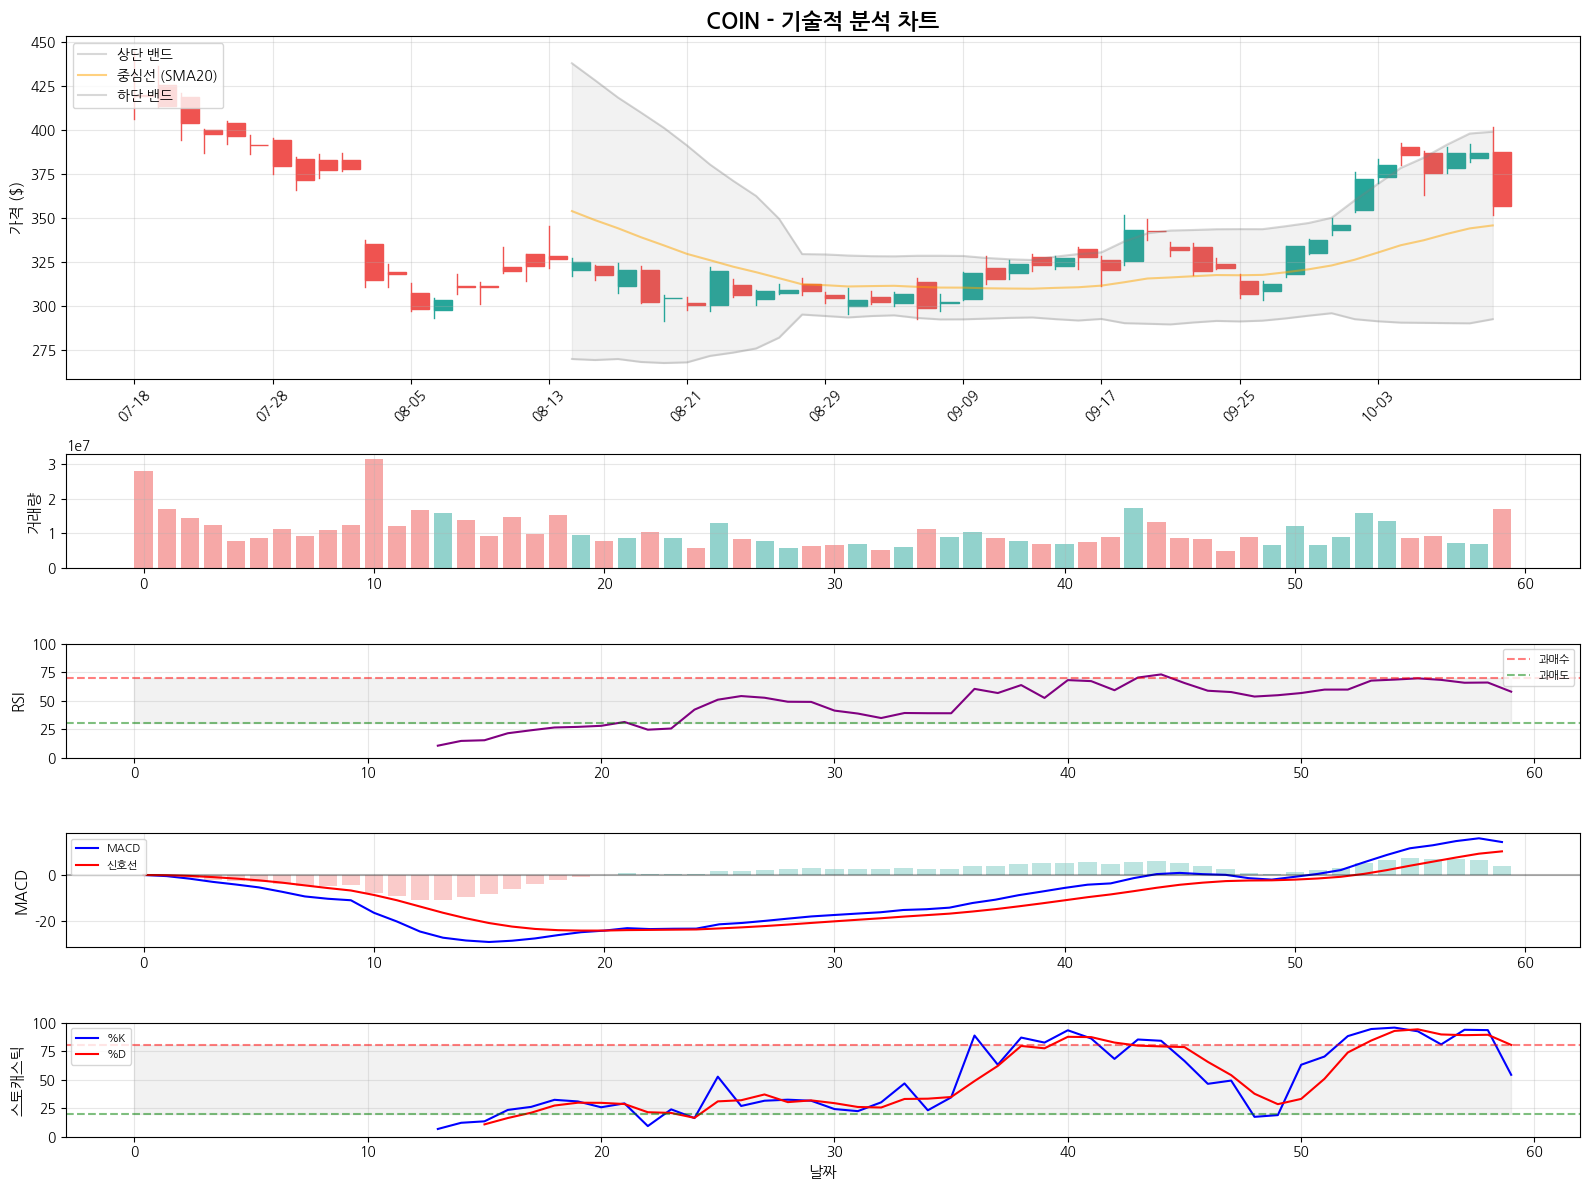Click the '거래량' volume axis label
Viewport: 1589px width, 1190px height.
pyautogui.click(x=32, y=512)
